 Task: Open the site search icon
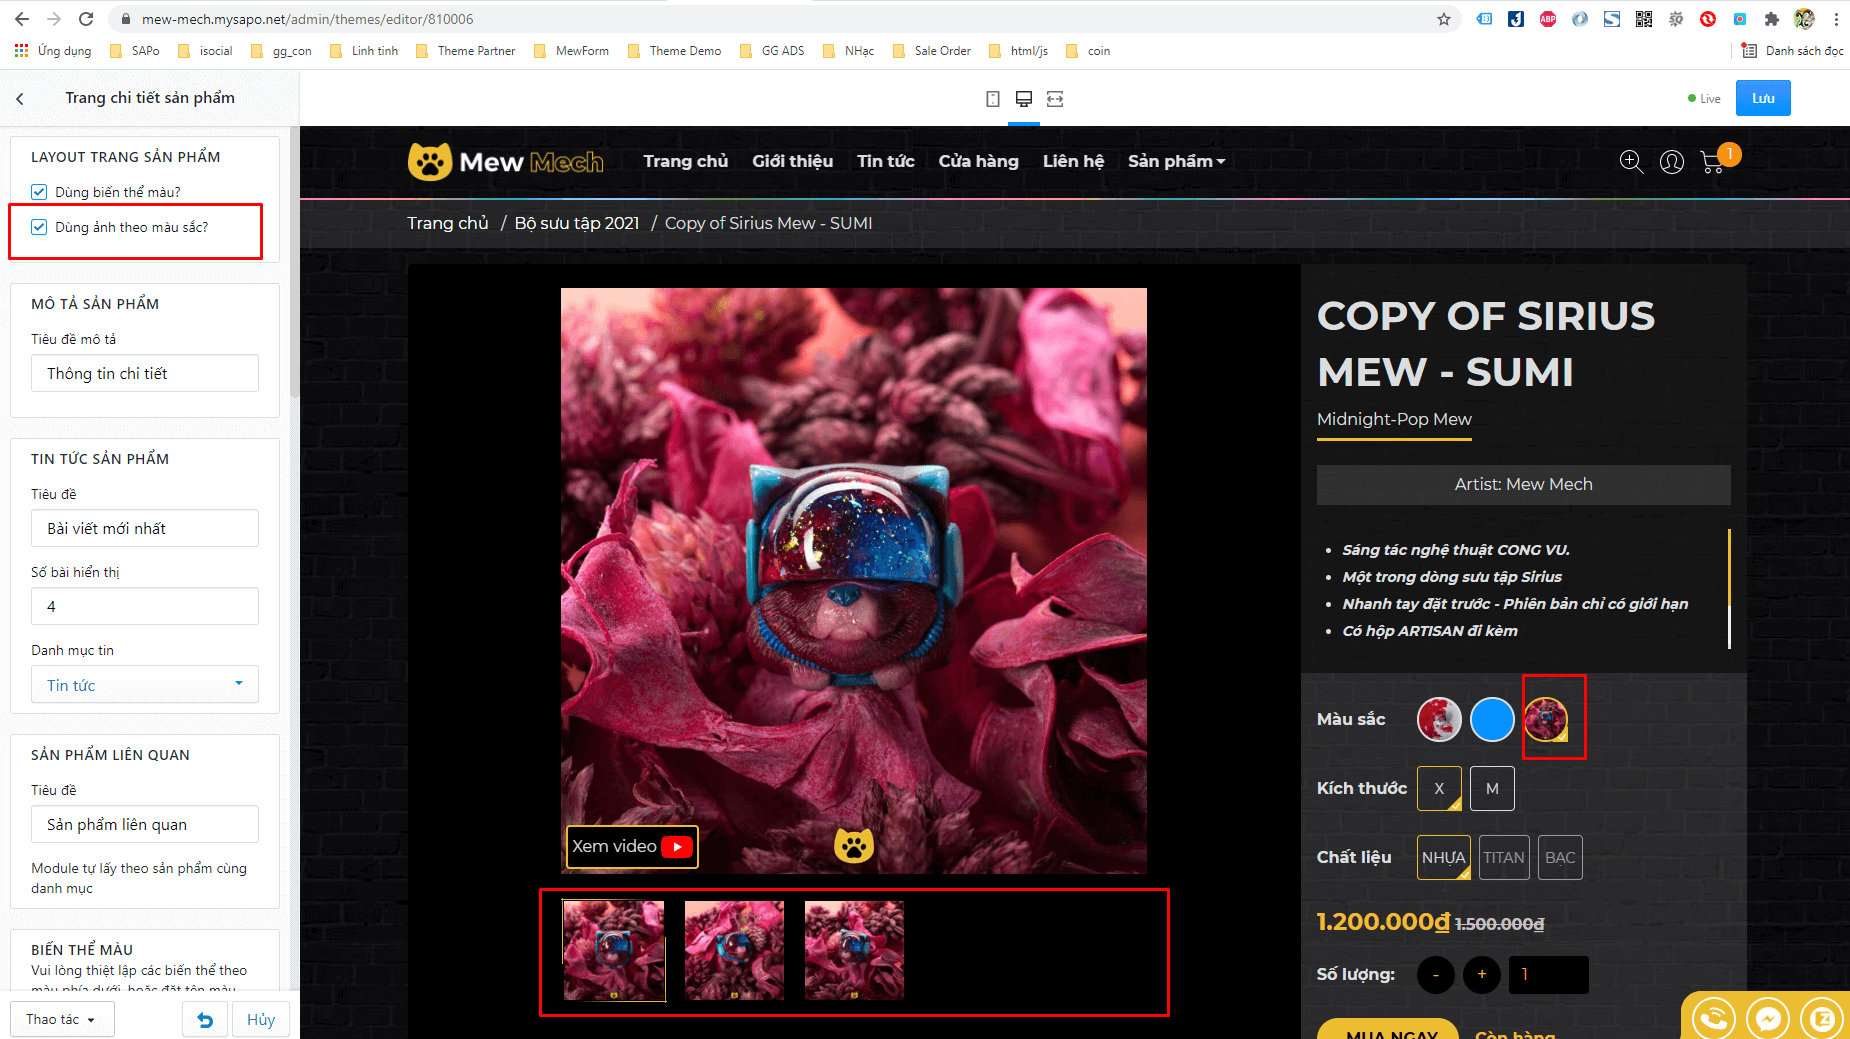click(1631, 161)
